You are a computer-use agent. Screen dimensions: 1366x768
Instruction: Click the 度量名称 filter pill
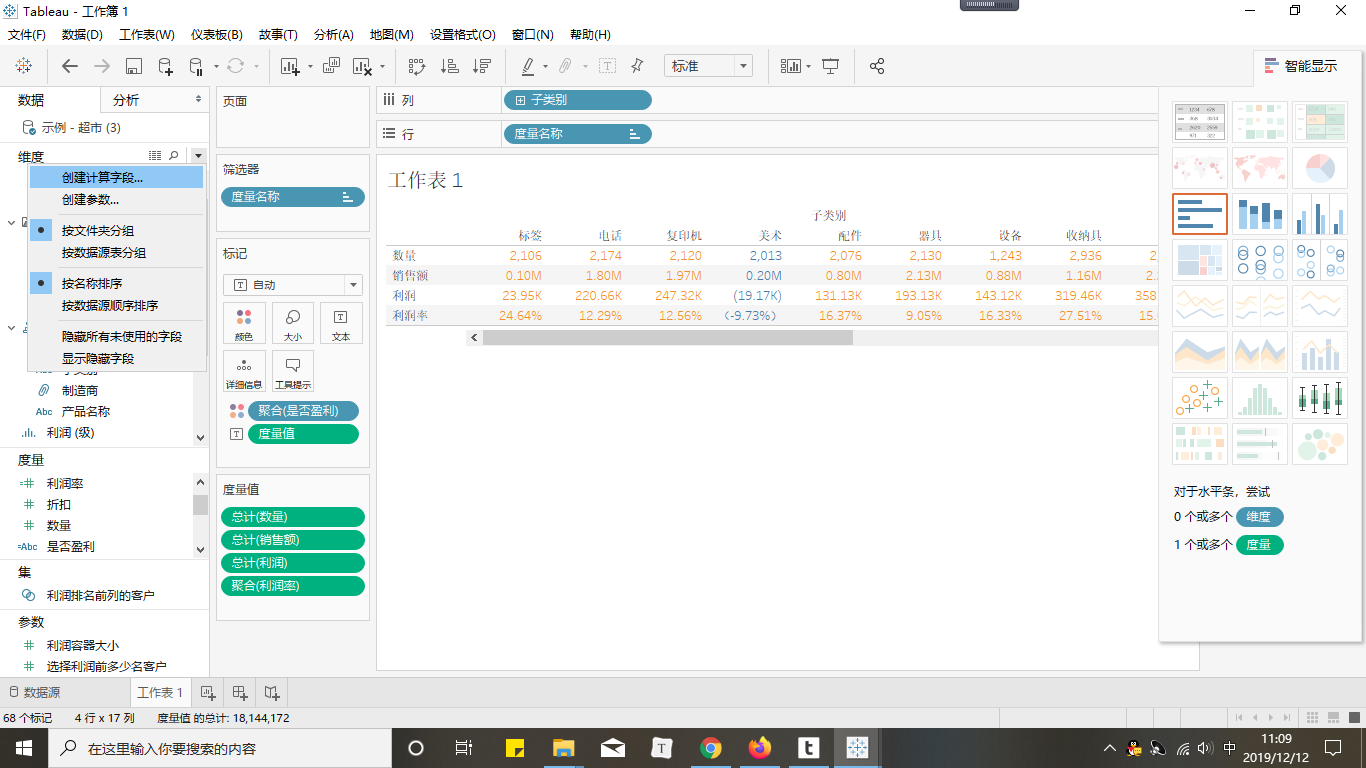pyautogui.click(x=293, y=197)
